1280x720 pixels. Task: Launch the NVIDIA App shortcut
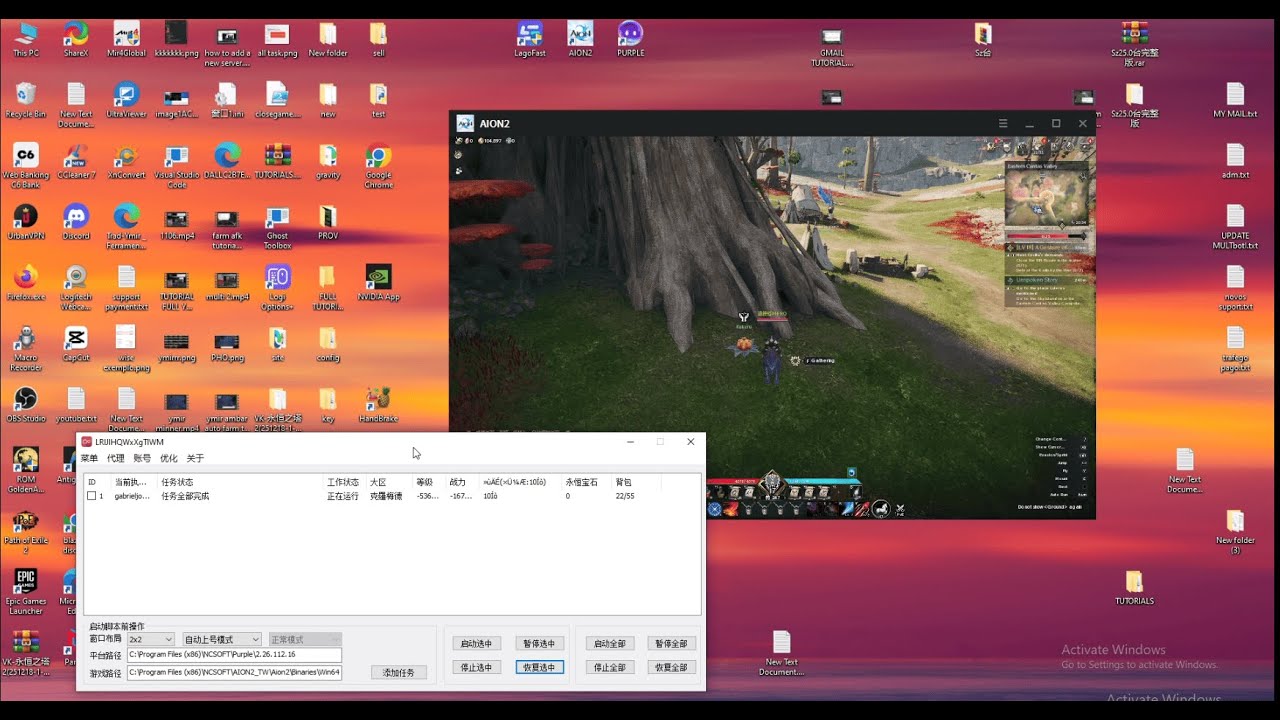coord(378,283)
